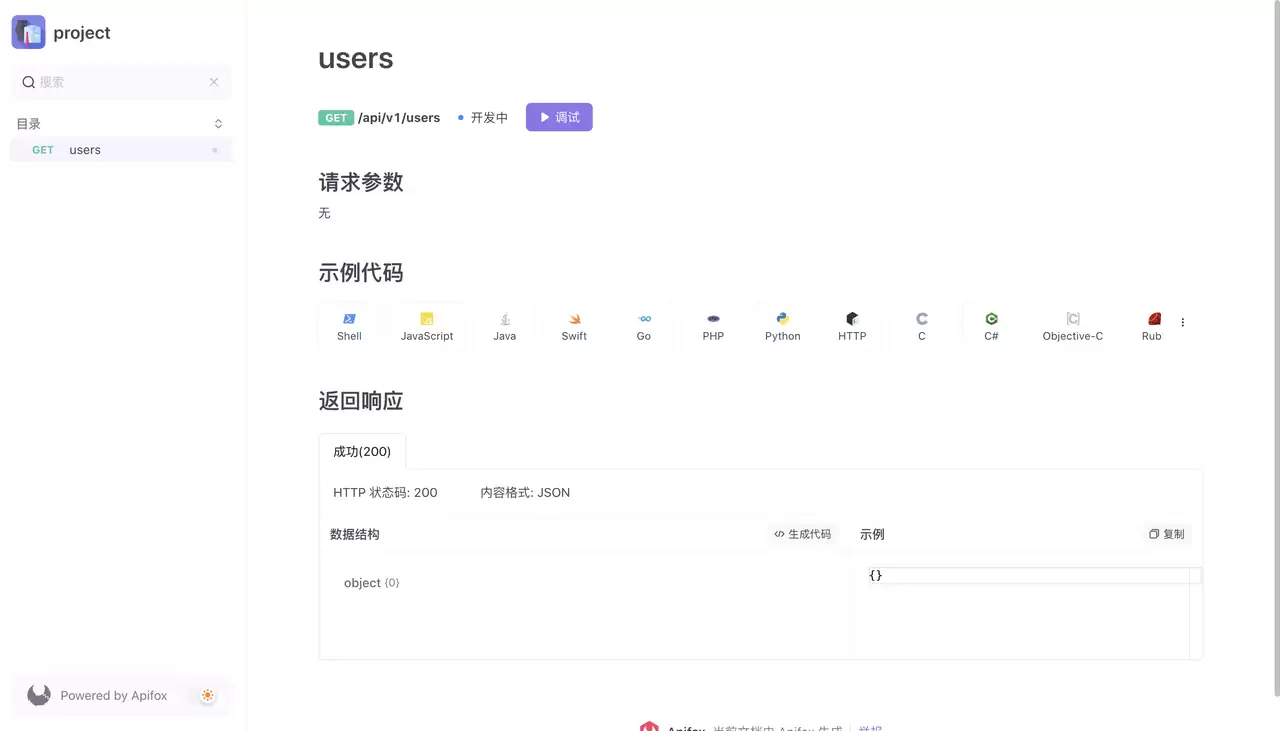Viewport: 1280px width, 731px height.
Task: Click the page vertical scrollbar
Action: [1275, 348]
